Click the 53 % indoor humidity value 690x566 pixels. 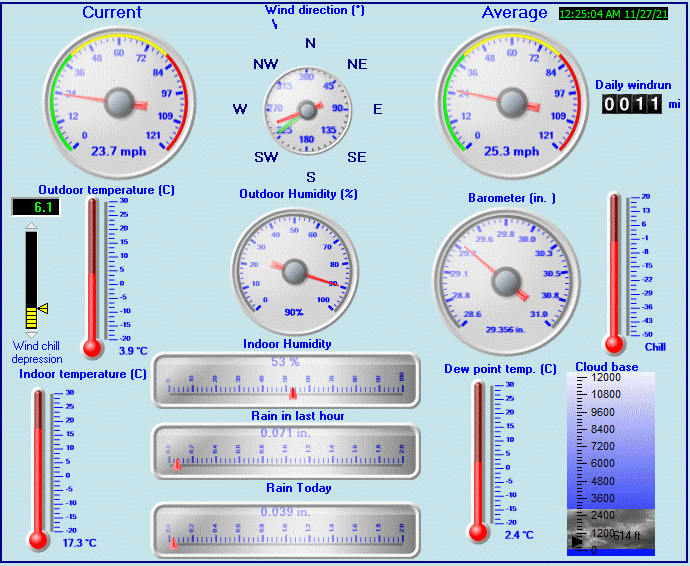pos(286,362)
